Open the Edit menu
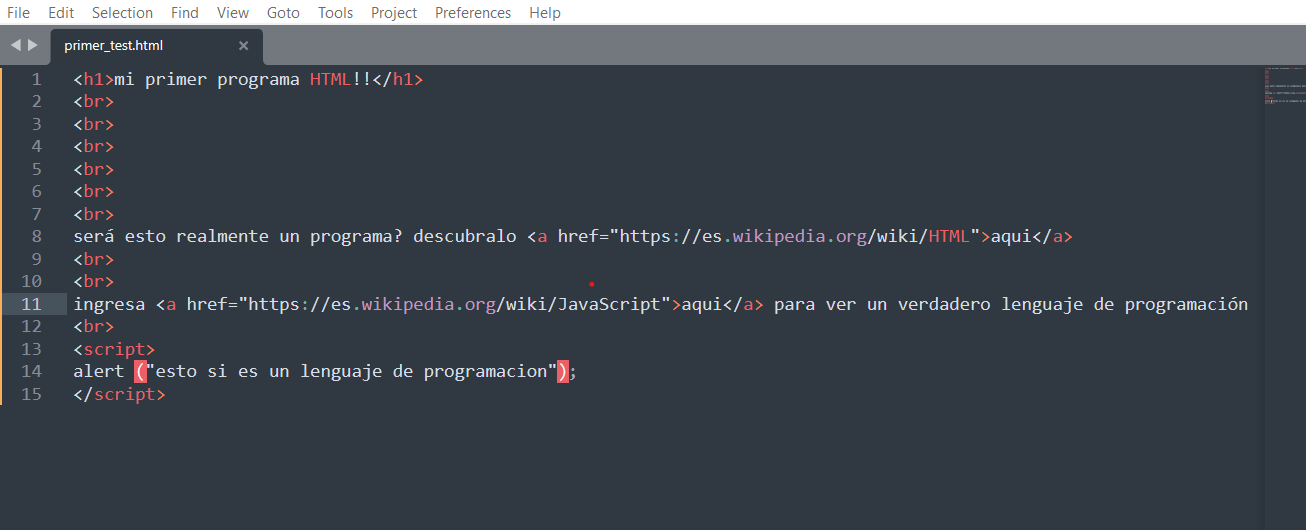Viewport: 1306px width, 530px height. point(61,13)
